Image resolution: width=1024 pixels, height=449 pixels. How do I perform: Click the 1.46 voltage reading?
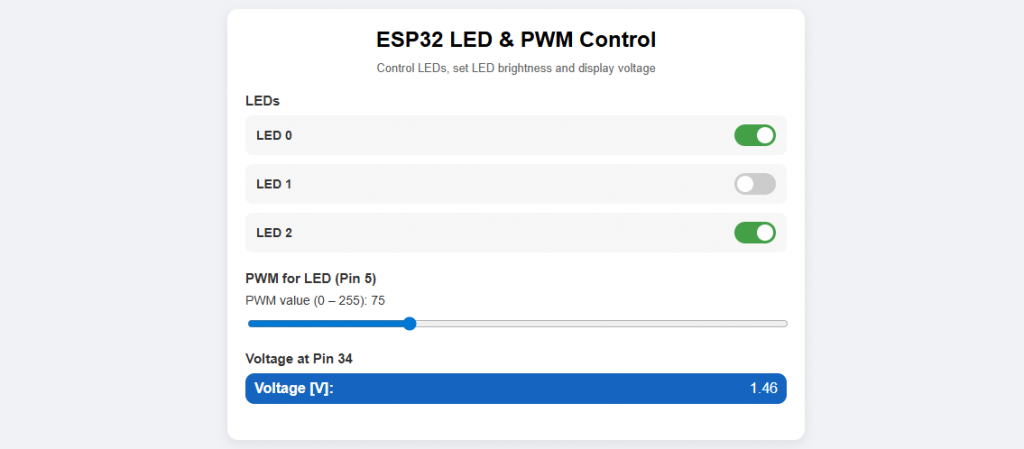click(763, 388)
